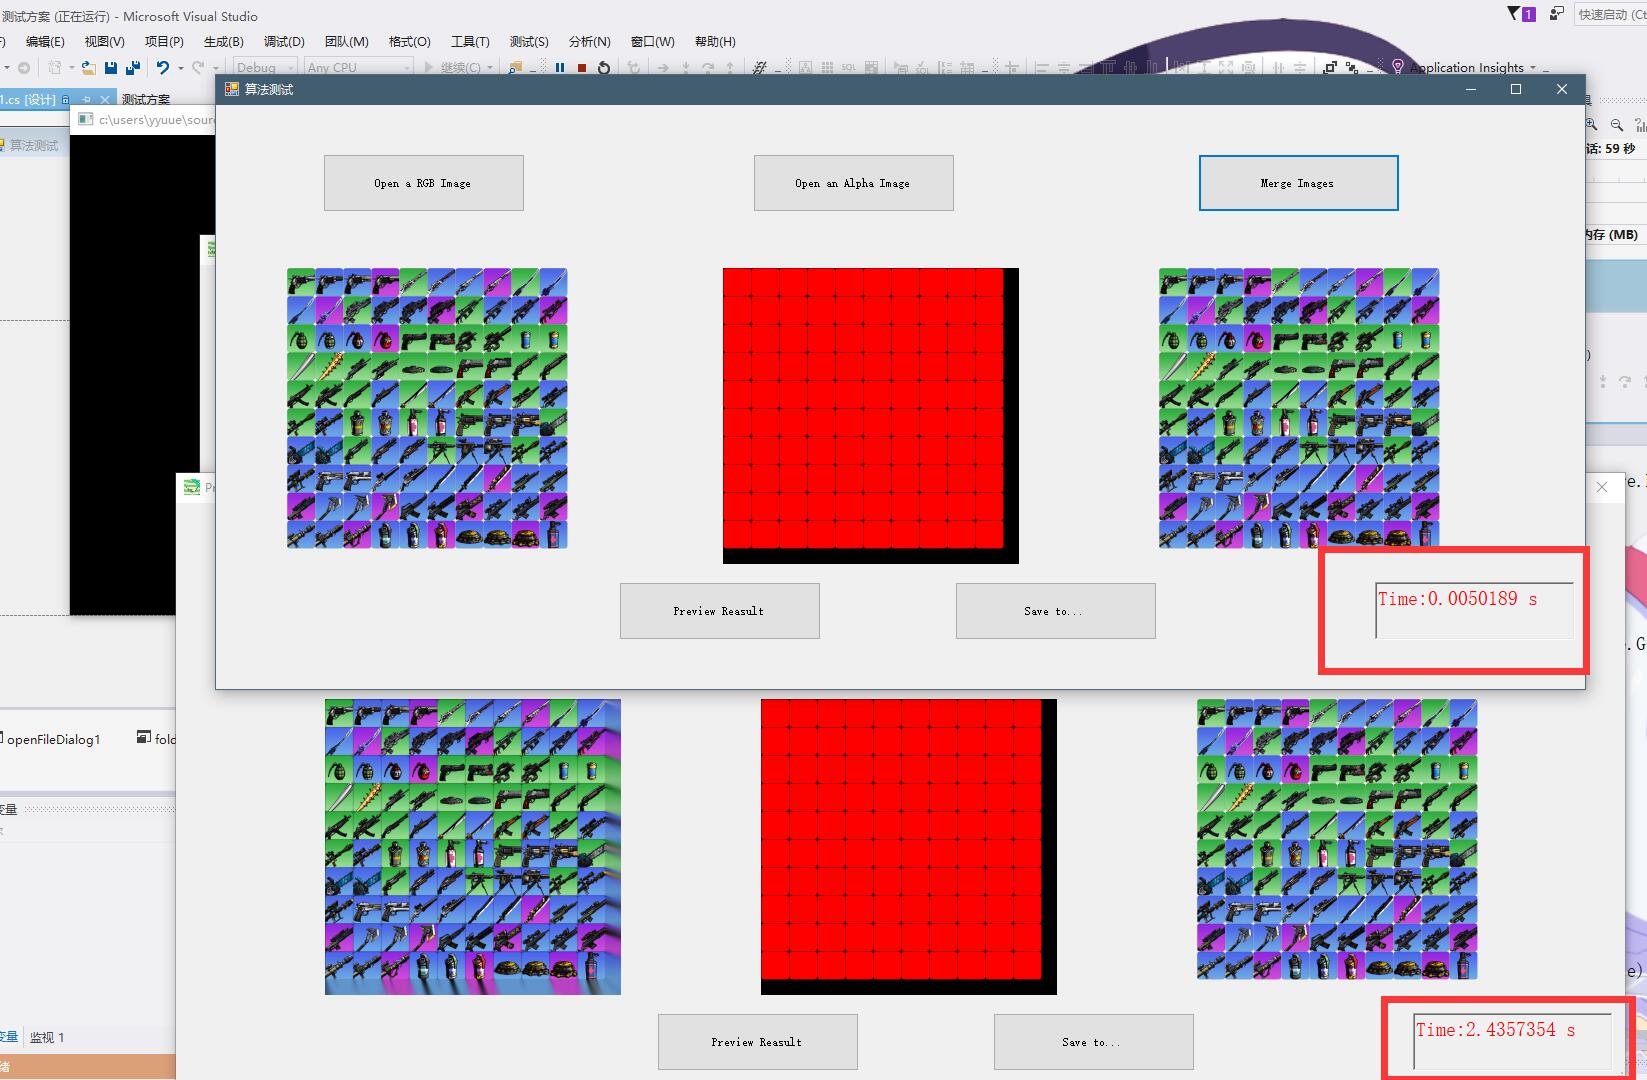The width and height of the screenshot is (1647, 1080).
Task: Click Open an Alpha Image button
Action: [x=853, y=183]
